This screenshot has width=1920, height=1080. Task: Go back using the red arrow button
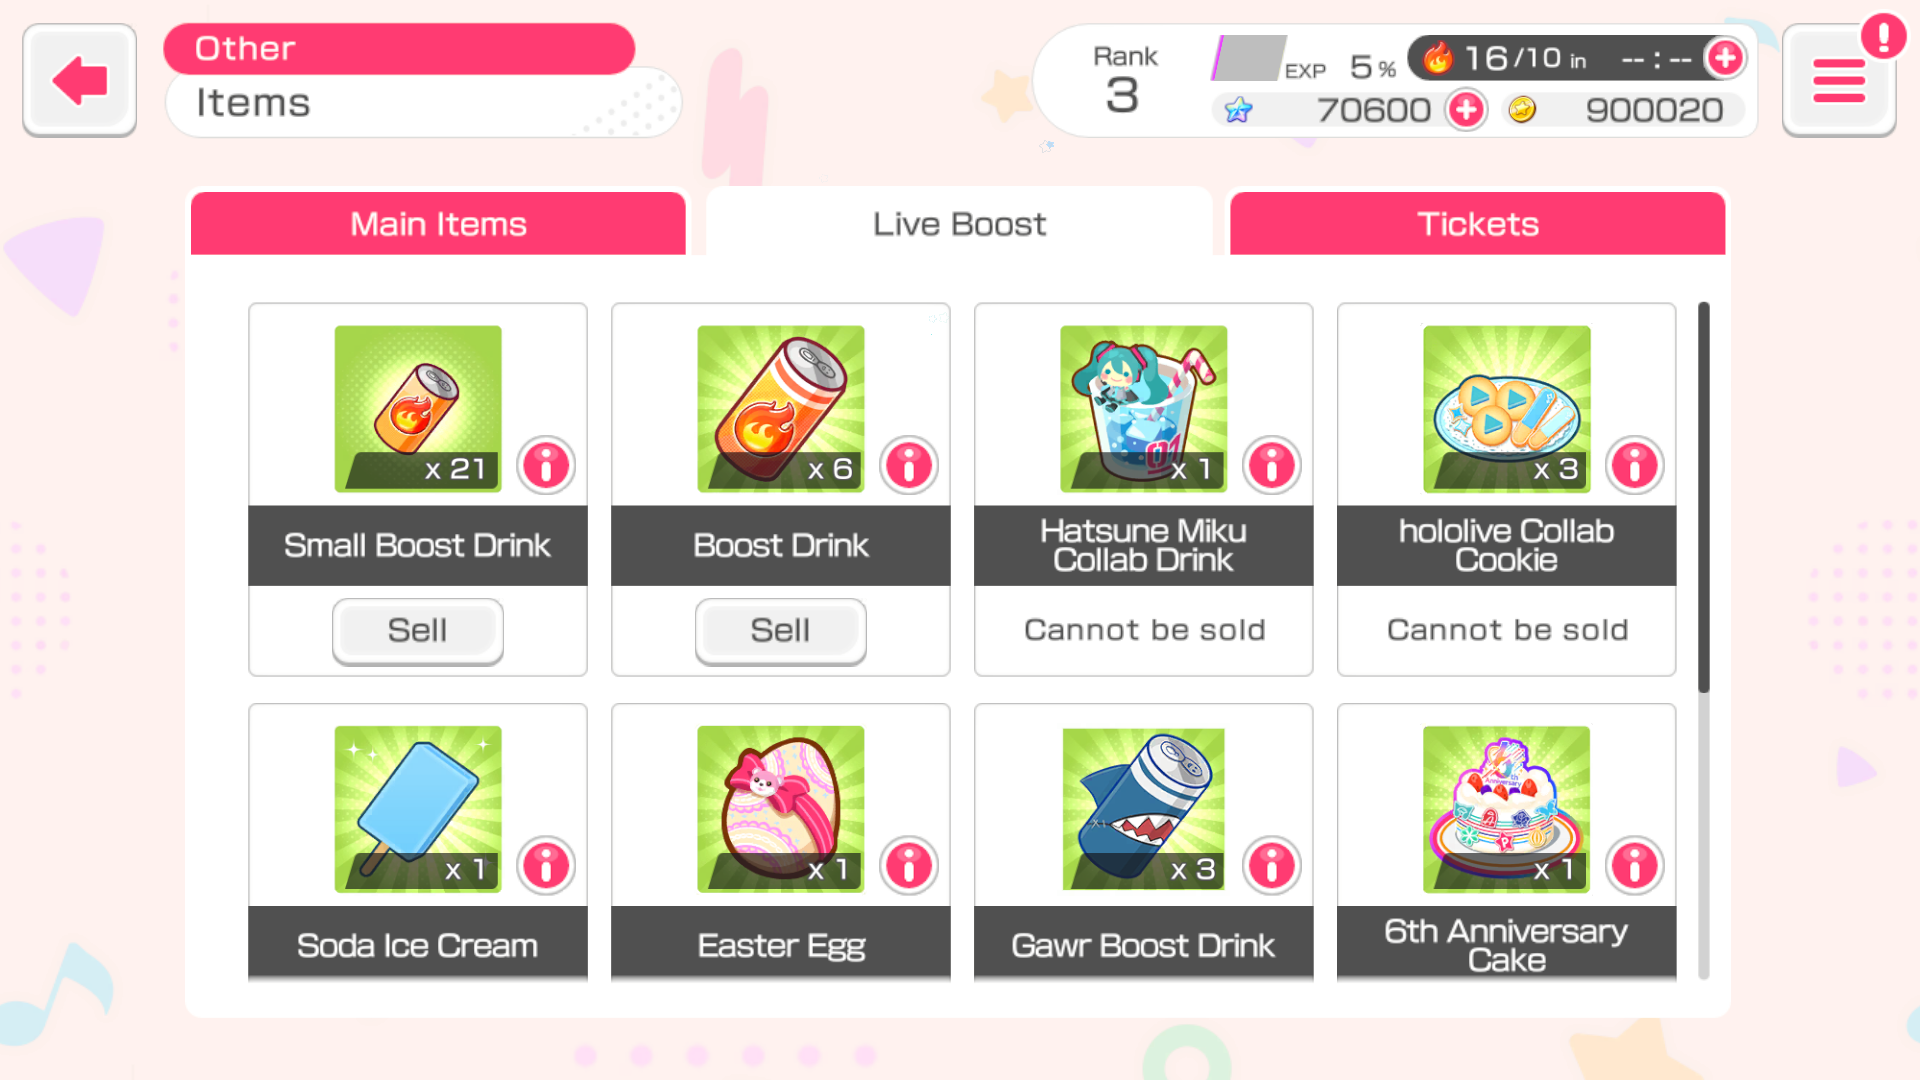[x=80, y=80]
